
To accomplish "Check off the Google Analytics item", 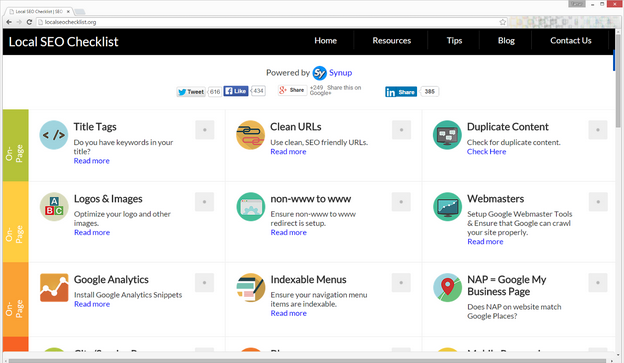I will click(205, 283).
